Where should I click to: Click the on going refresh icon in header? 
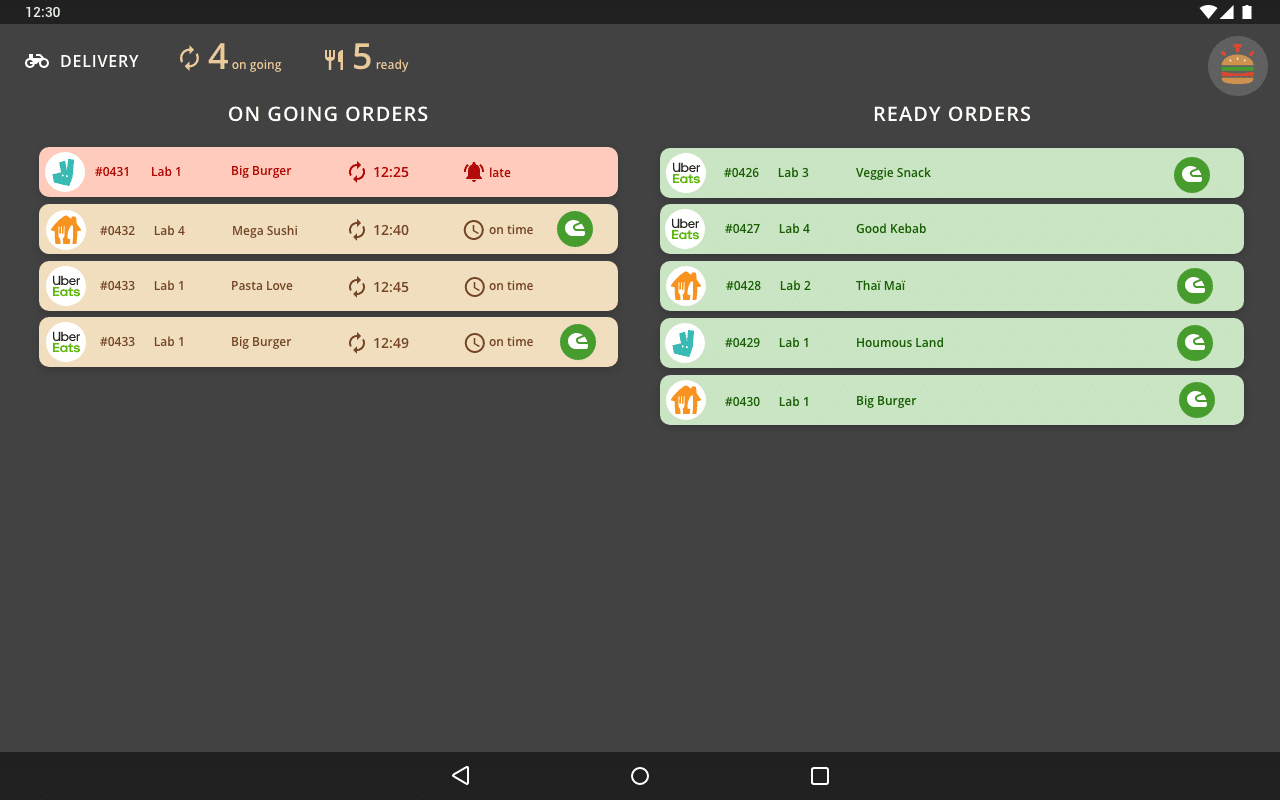click(190, 58)
